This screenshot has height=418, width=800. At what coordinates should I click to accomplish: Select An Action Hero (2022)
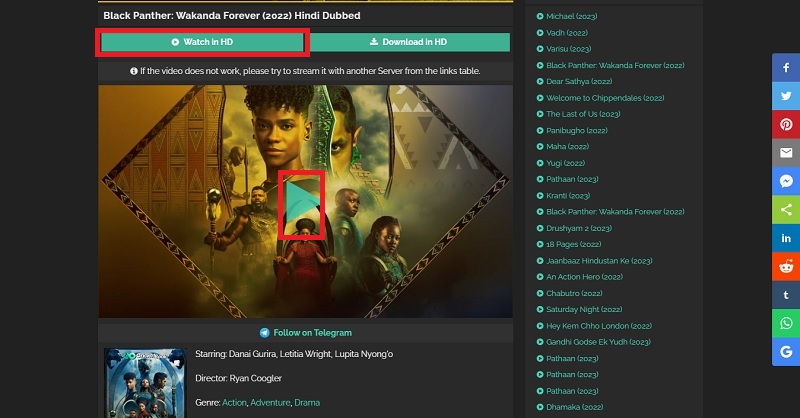tap(580, 277)
